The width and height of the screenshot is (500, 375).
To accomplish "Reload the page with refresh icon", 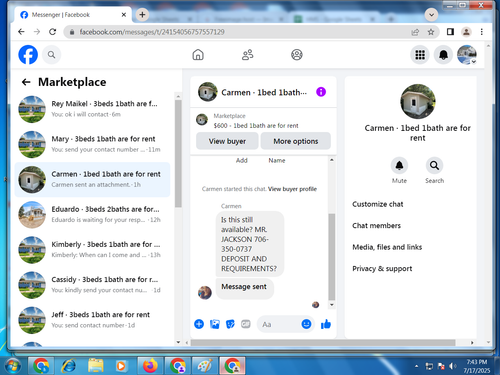I will point(52,32).
